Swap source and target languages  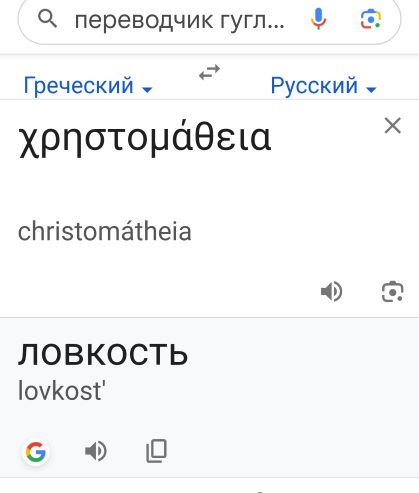pos(209,72)
